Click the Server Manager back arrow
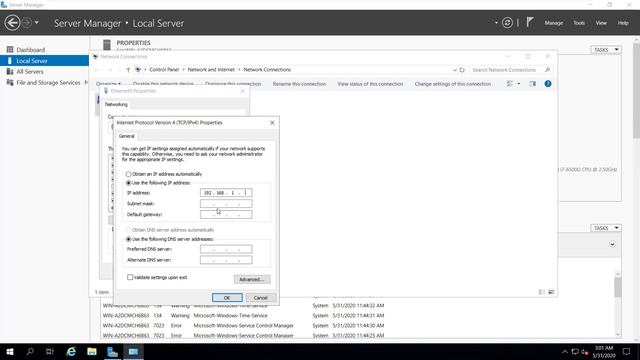The image size is (640, 360). 12,23
